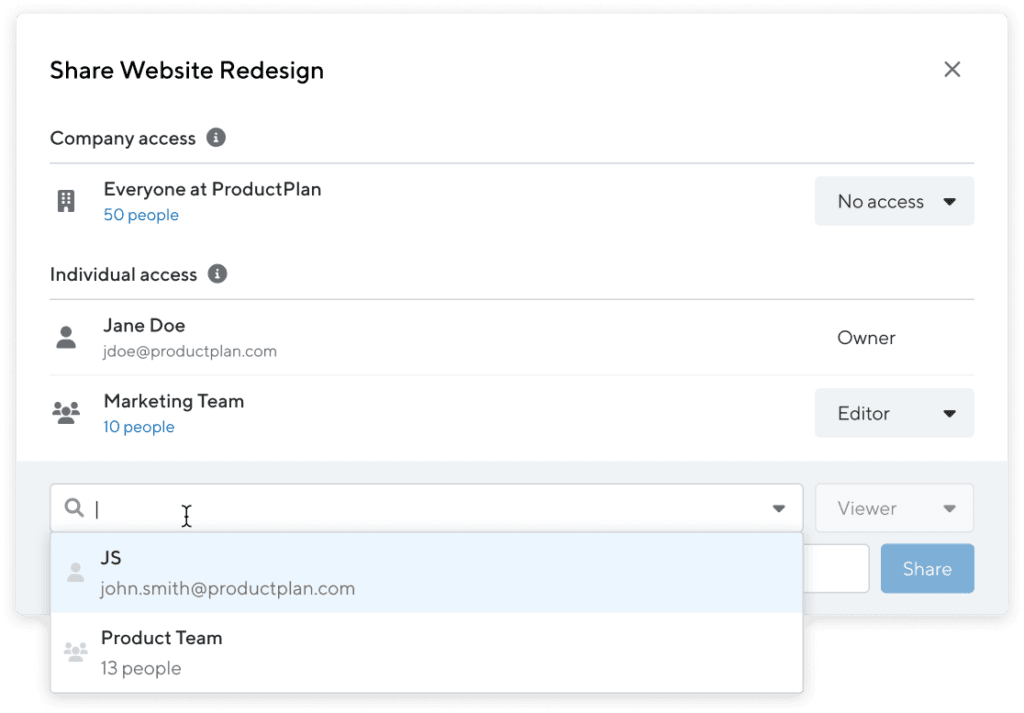
Task: Click inside the people search input
Action: (x=426, y=508)
